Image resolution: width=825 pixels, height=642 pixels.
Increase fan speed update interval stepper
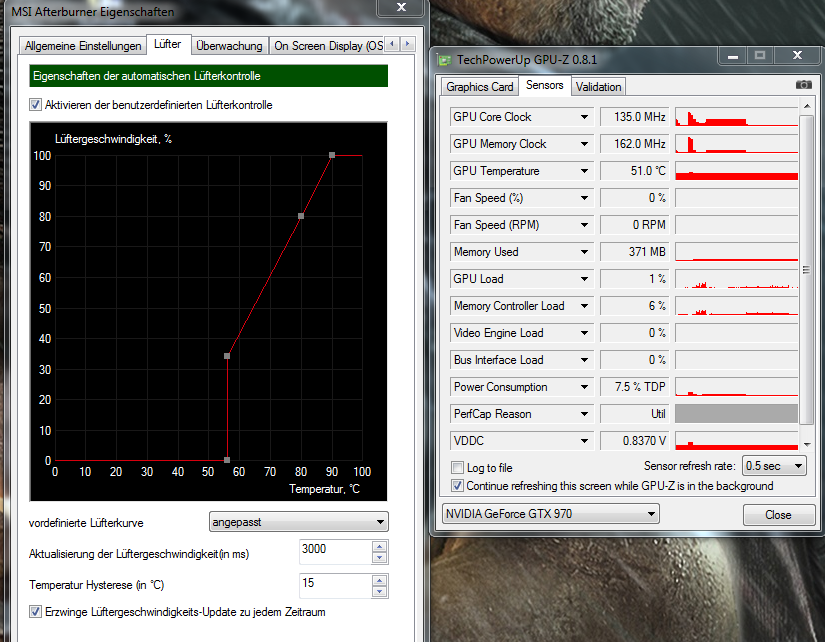pos(379,547)
